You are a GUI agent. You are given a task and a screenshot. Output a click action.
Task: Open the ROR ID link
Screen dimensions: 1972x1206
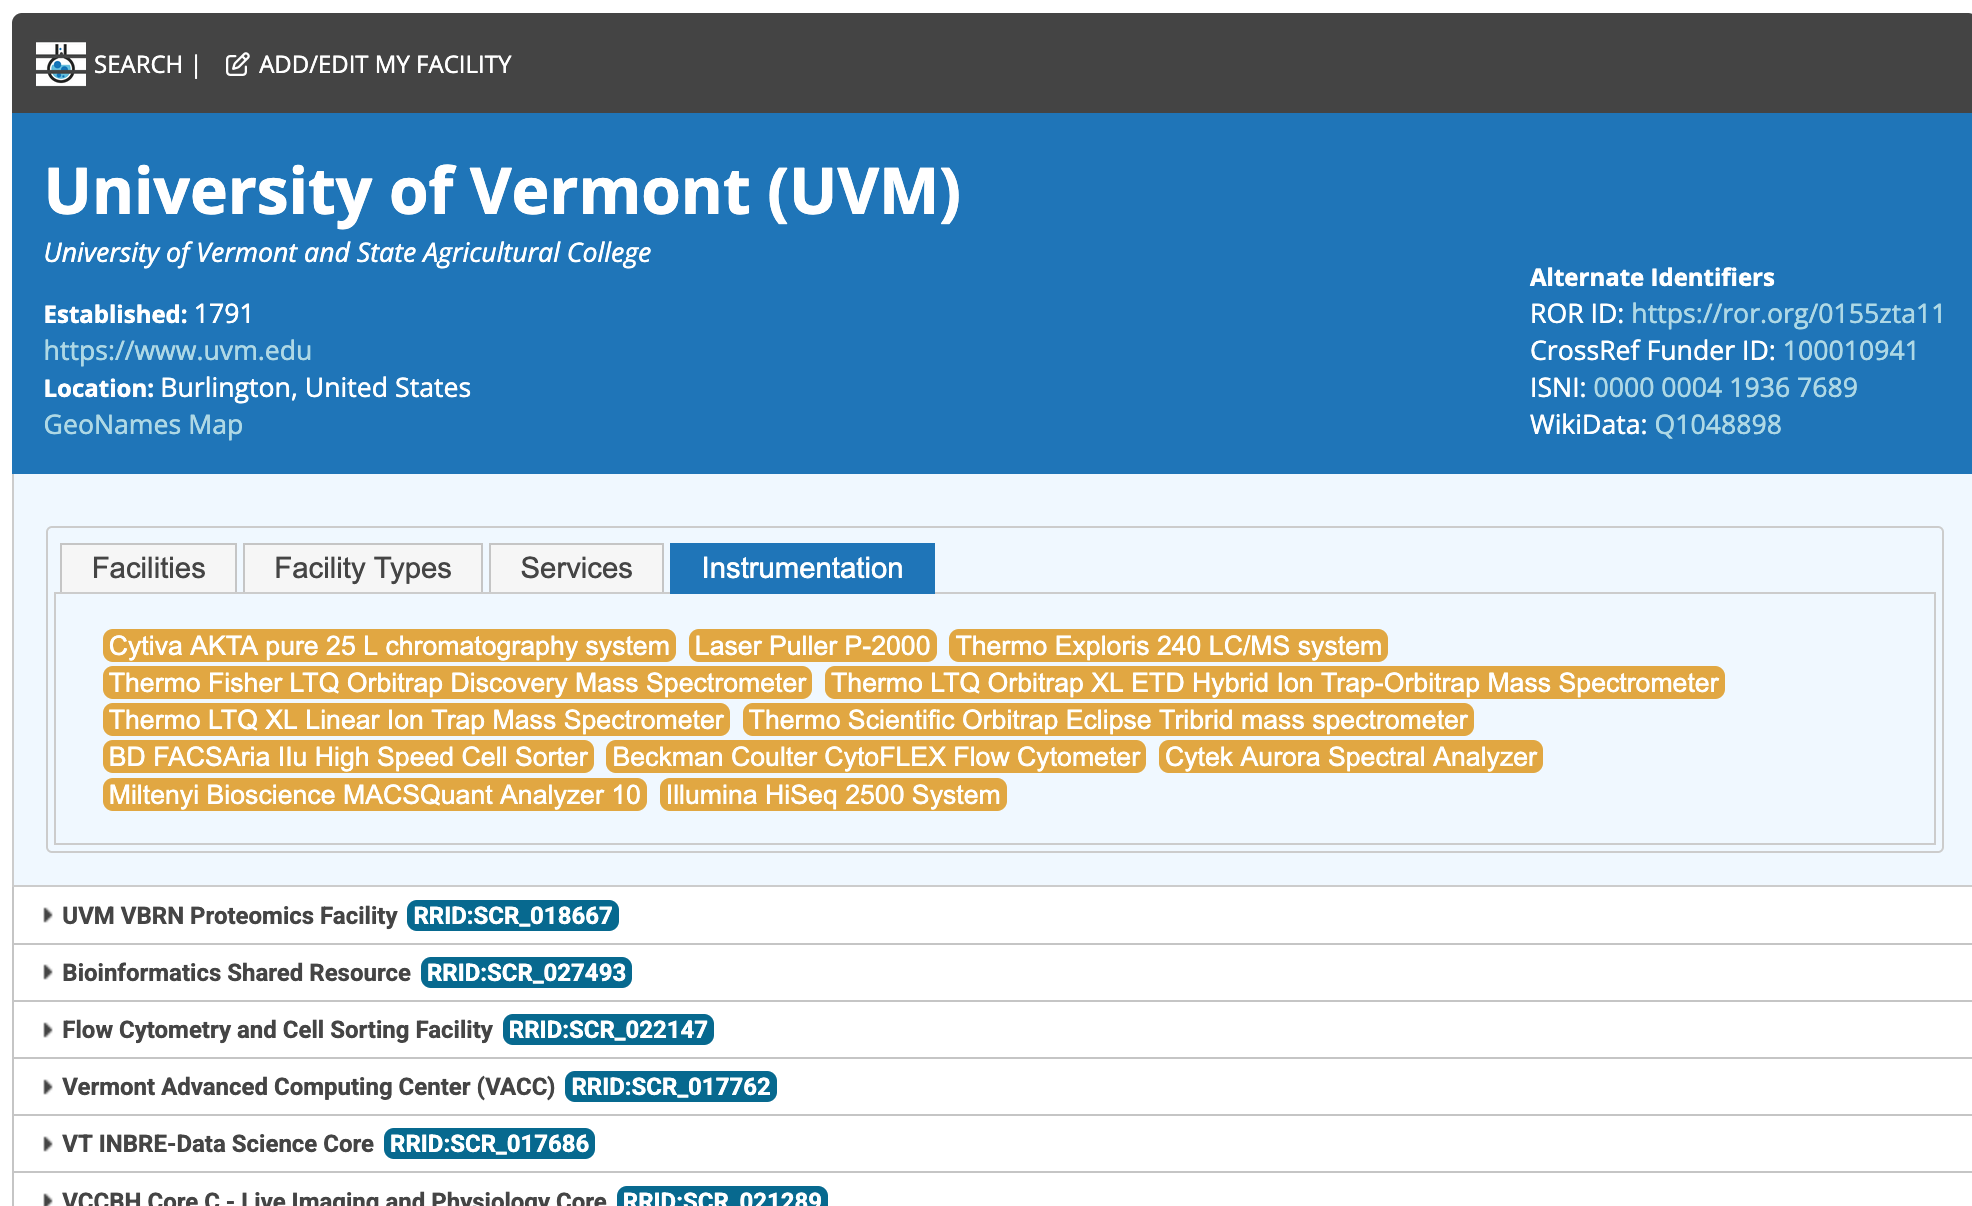(x=1787, y=314)
